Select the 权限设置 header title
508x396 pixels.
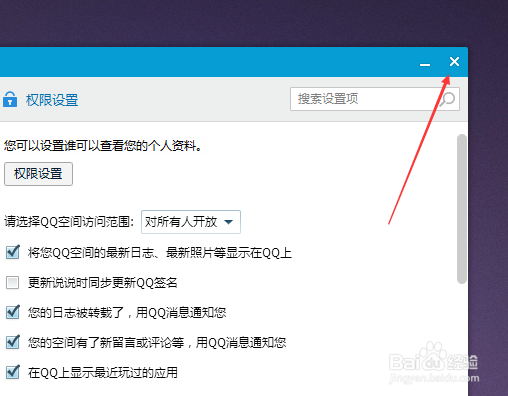coord(52,100)
